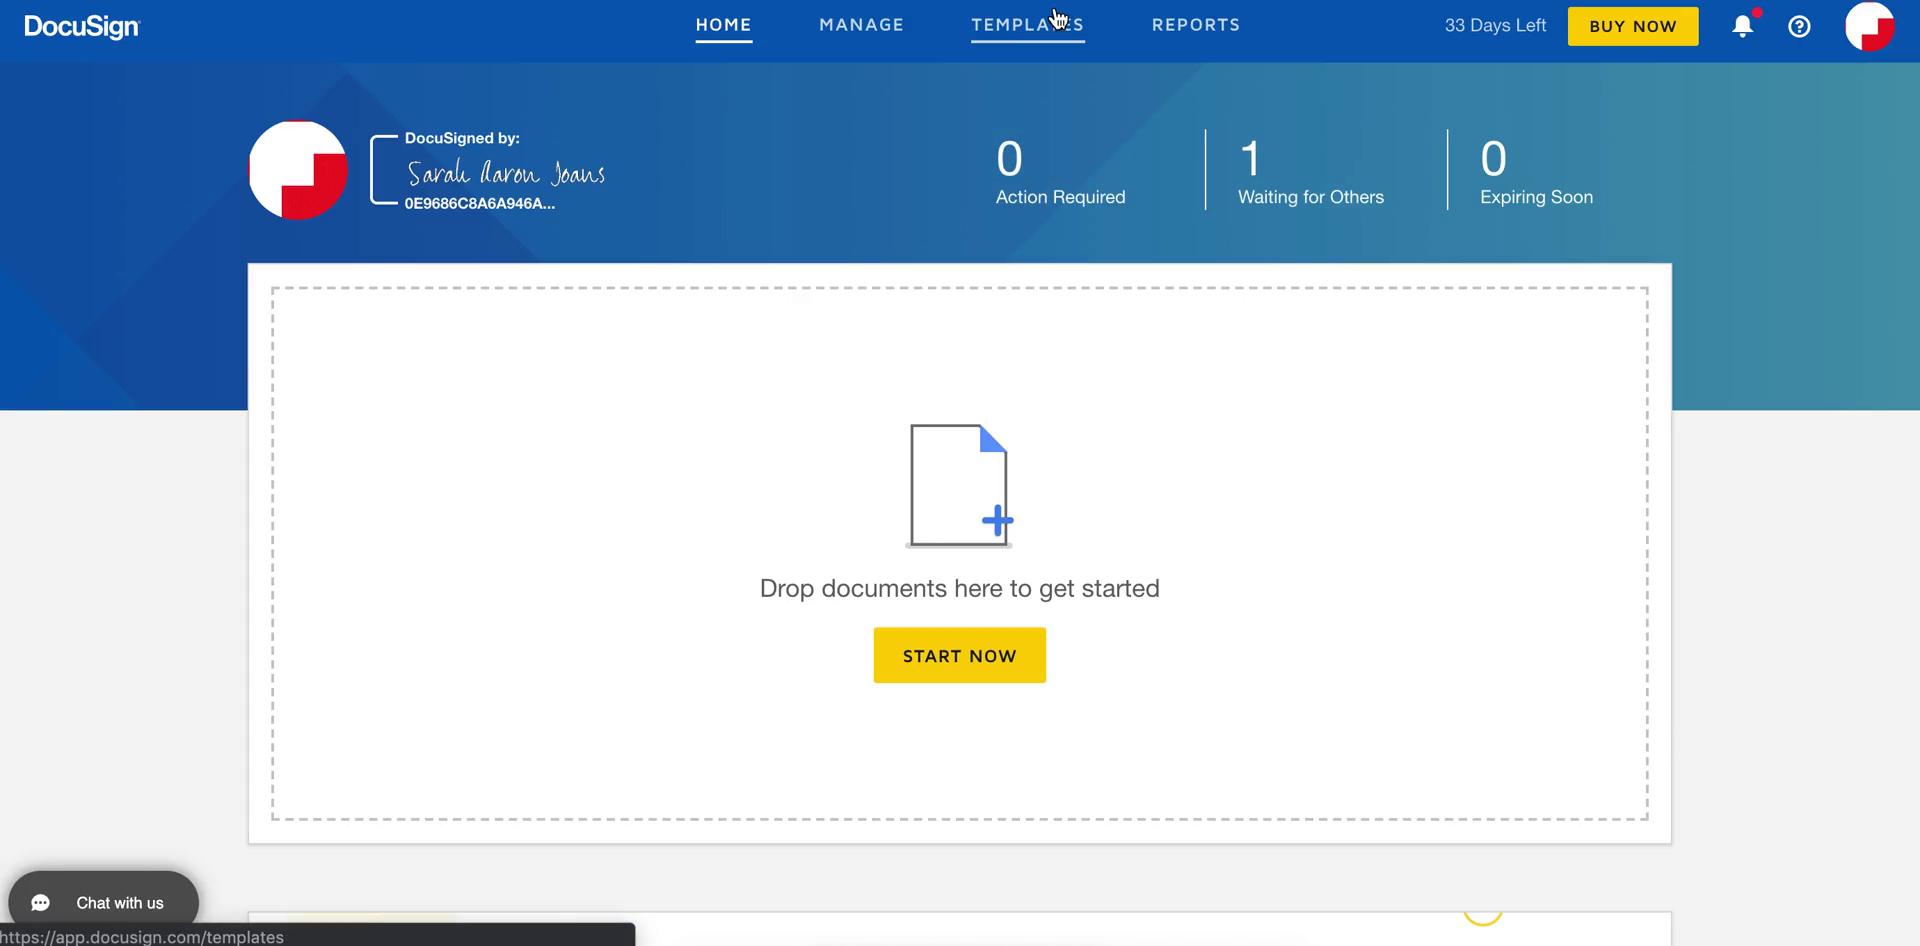Click the 33 Days Left text

point(1495,26)
